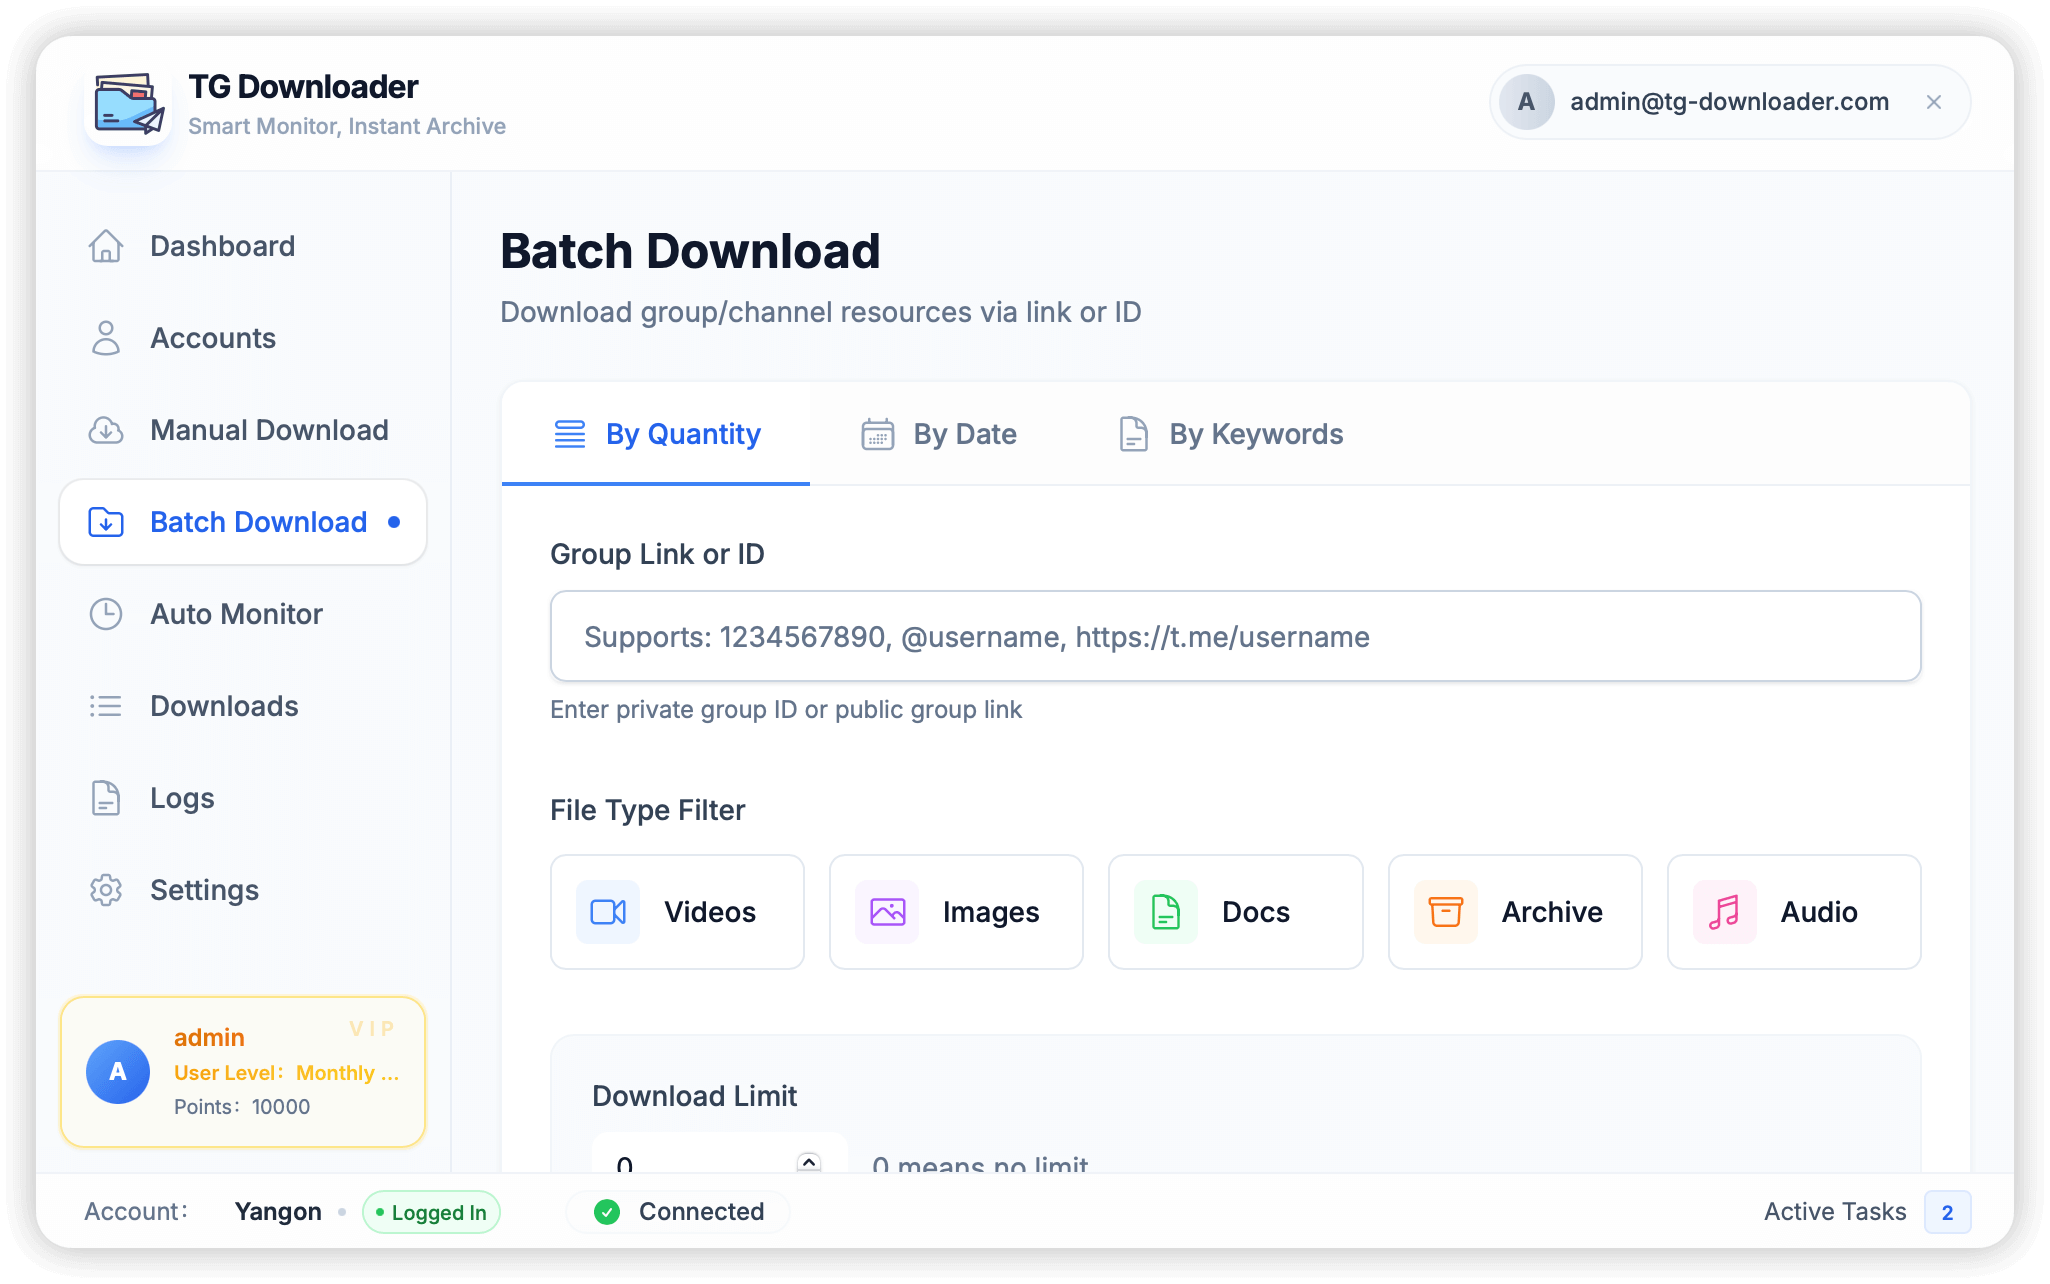Image resolution: width=2050 pixels, height=1284 pixels.
Task: Select the Docs file type filter
Action: pos(1235,912)
